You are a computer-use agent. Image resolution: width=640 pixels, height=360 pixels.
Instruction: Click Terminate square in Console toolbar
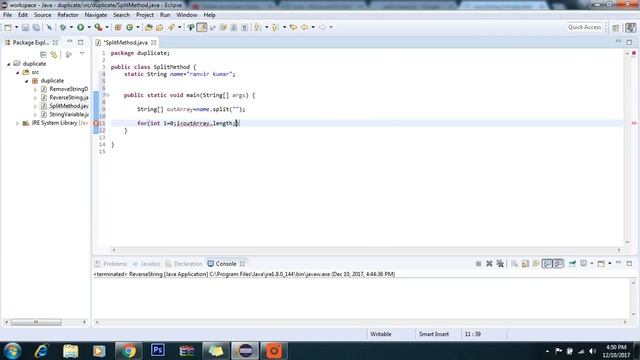coord(478,264)
